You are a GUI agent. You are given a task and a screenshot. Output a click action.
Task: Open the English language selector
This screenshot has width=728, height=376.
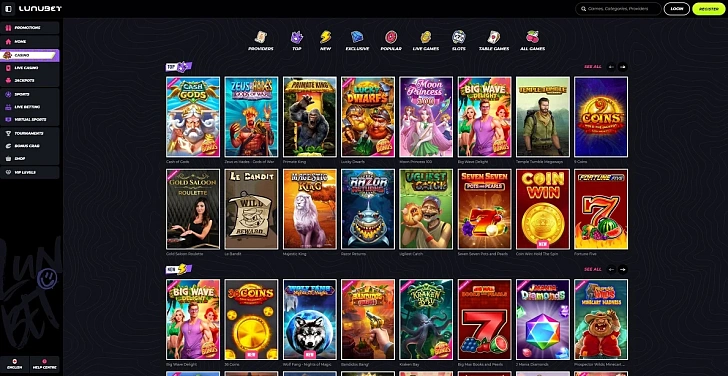coord(14,364)
